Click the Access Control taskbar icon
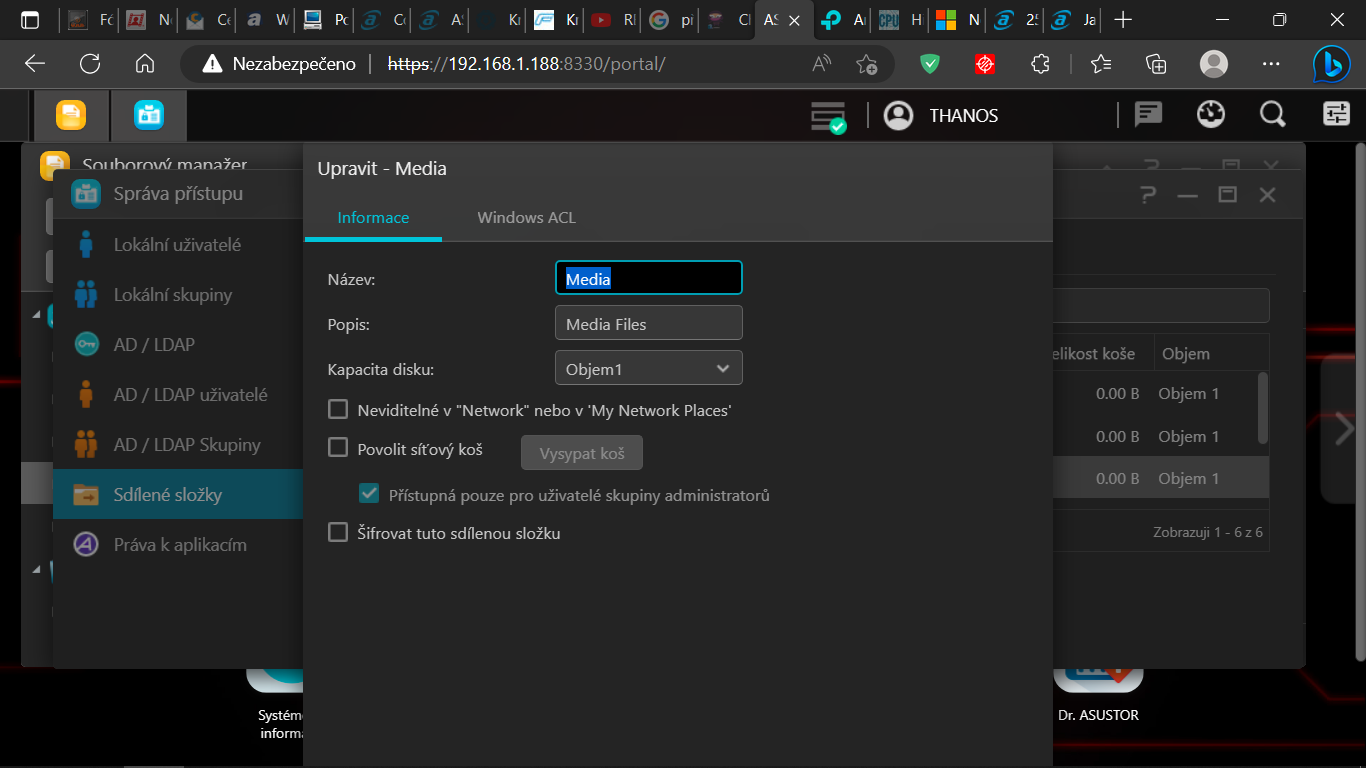Screen dimensions: 1366x768 tap(149, 116)
